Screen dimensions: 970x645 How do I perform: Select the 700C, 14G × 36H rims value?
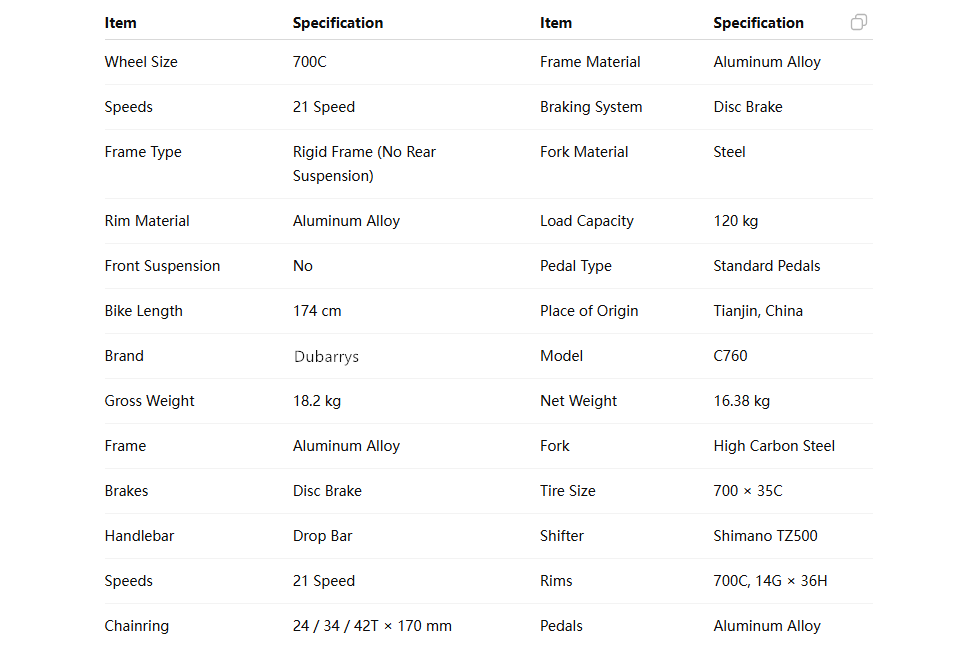tap(770, 581)
